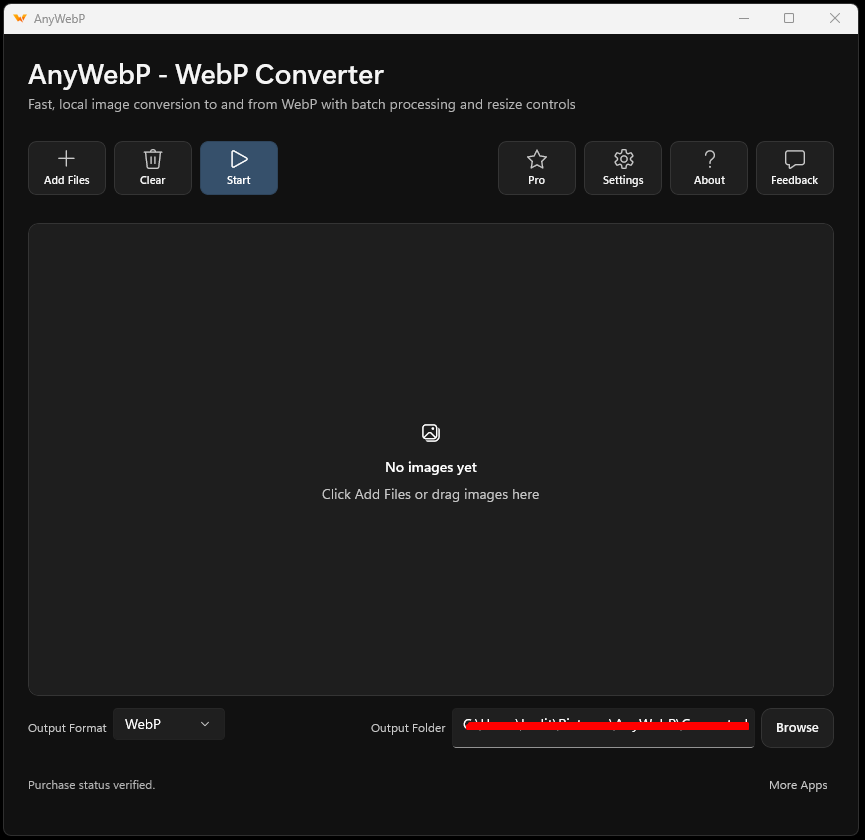Image resolution: width=865 pixels, height=840 pixels.
Task: Clear the list using the trash icon
Action: pos(153,159)
